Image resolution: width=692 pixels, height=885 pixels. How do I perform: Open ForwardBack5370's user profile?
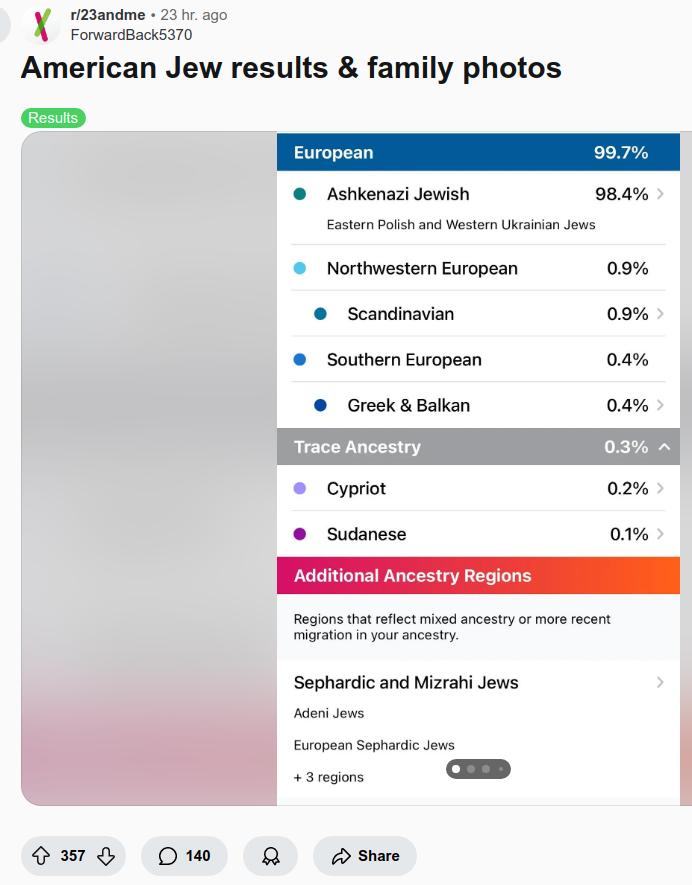pos(131,35)
